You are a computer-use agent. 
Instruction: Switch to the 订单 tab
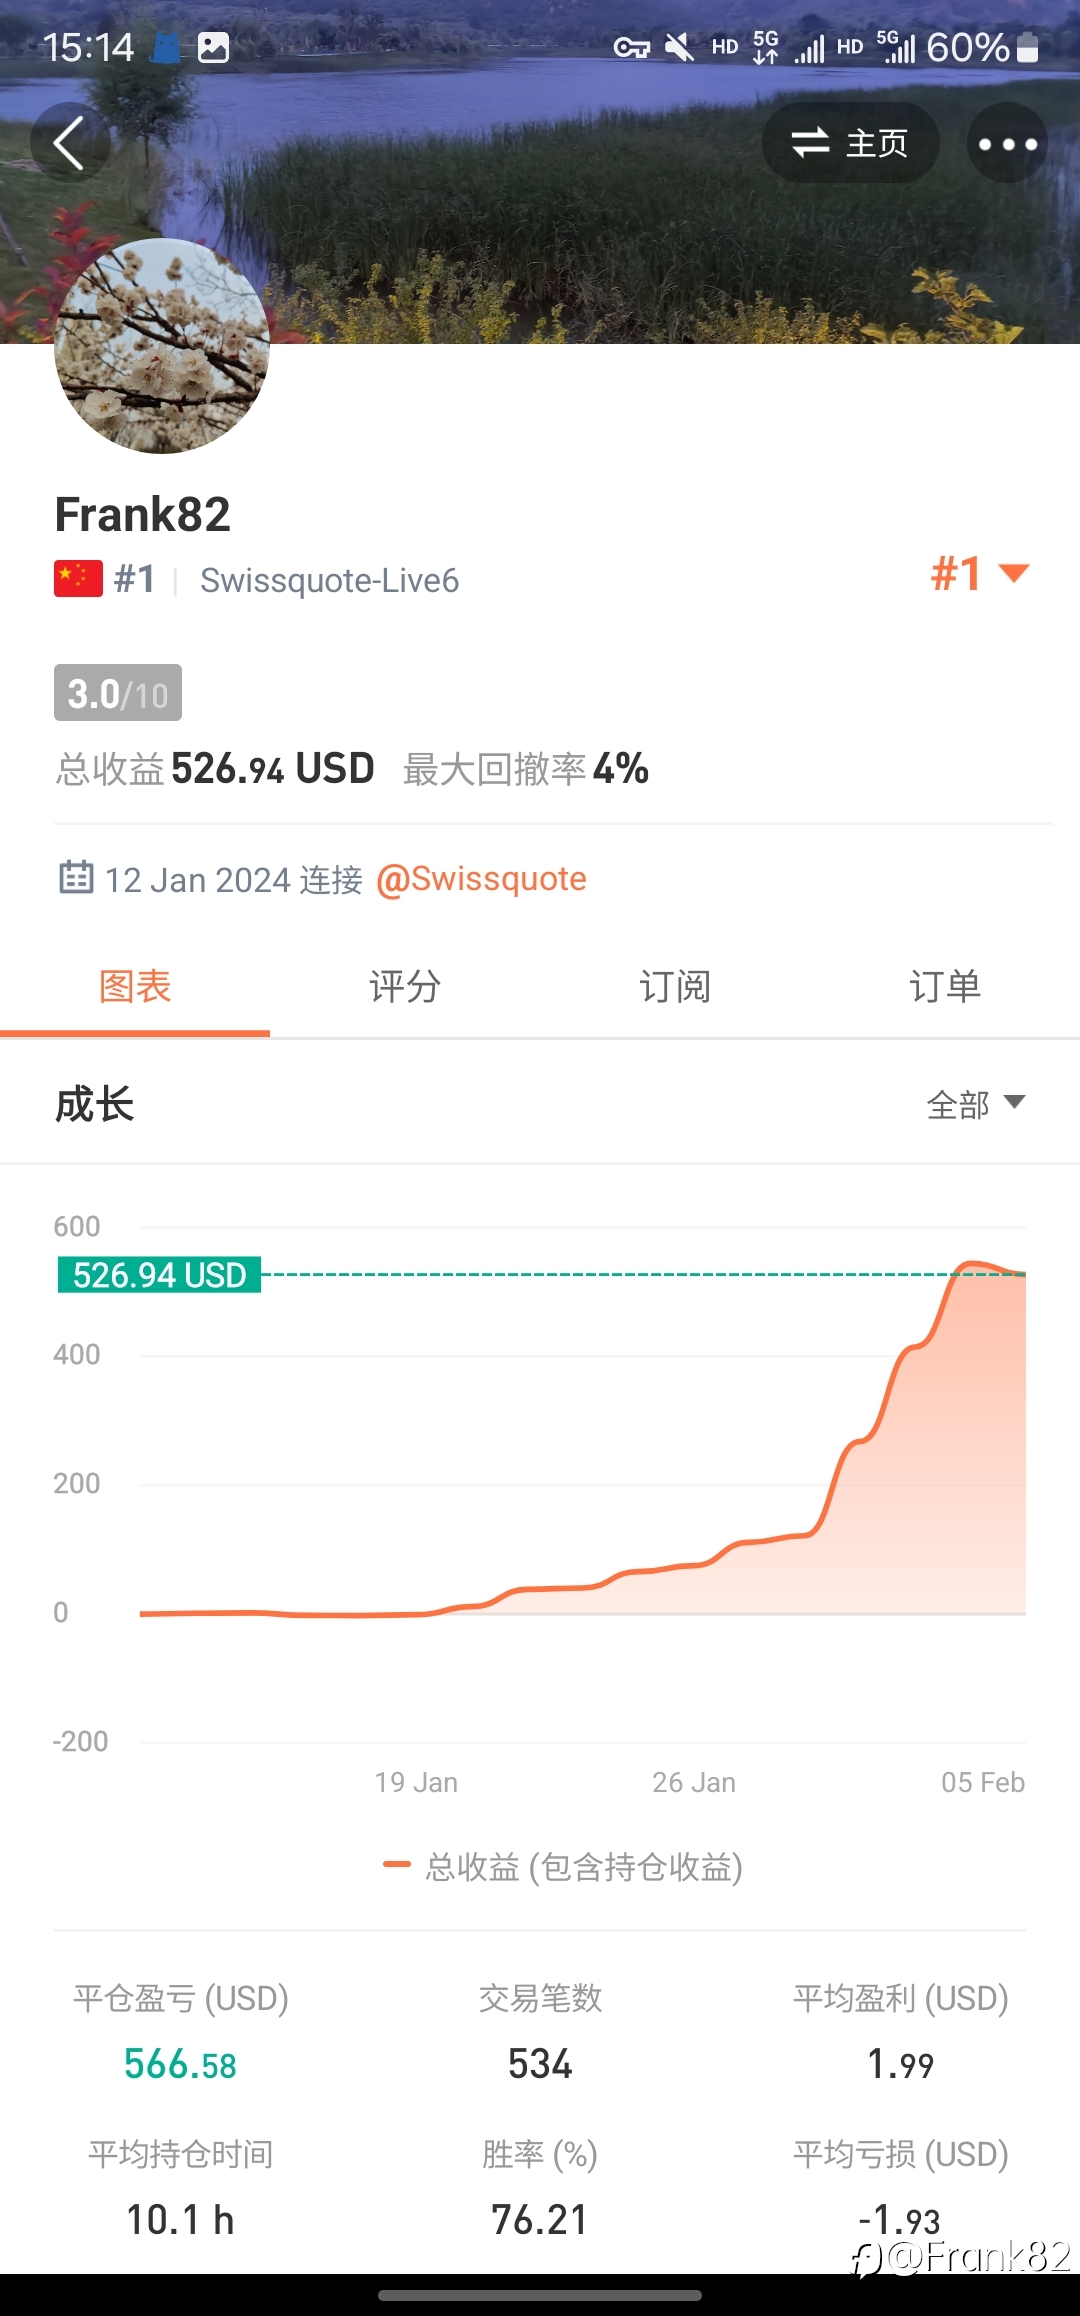click(945, 987)
